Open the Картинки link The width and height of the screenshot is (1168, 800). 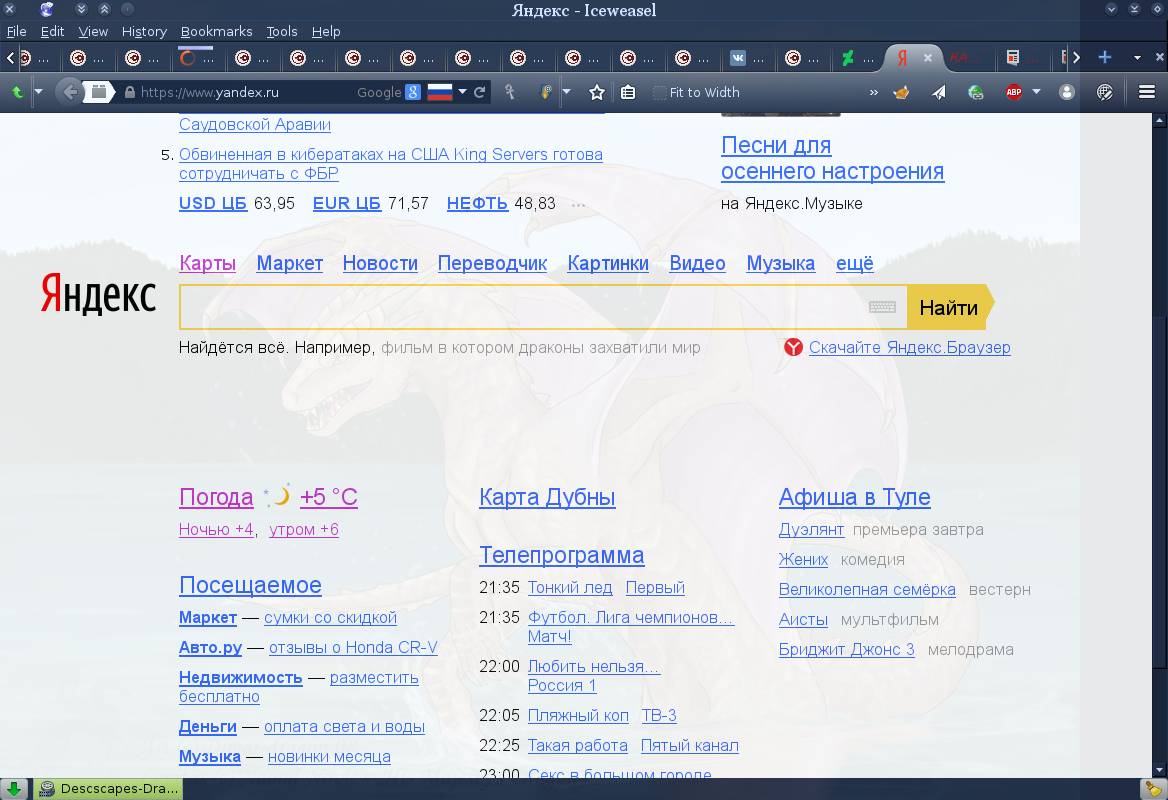point(608,264)
